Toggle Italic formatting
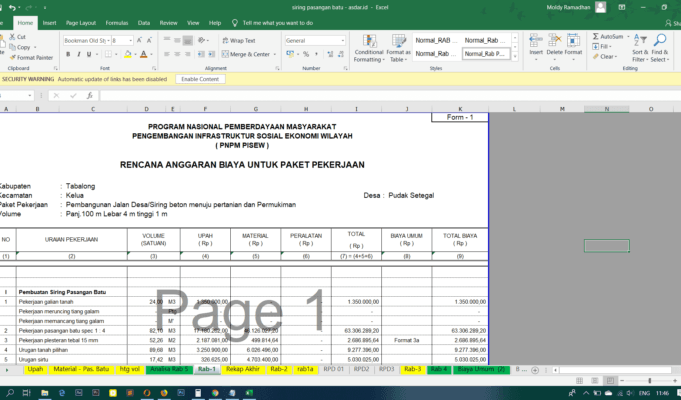Image resolution: width=681 pixels, height=400 pixels. pos(78,54)
